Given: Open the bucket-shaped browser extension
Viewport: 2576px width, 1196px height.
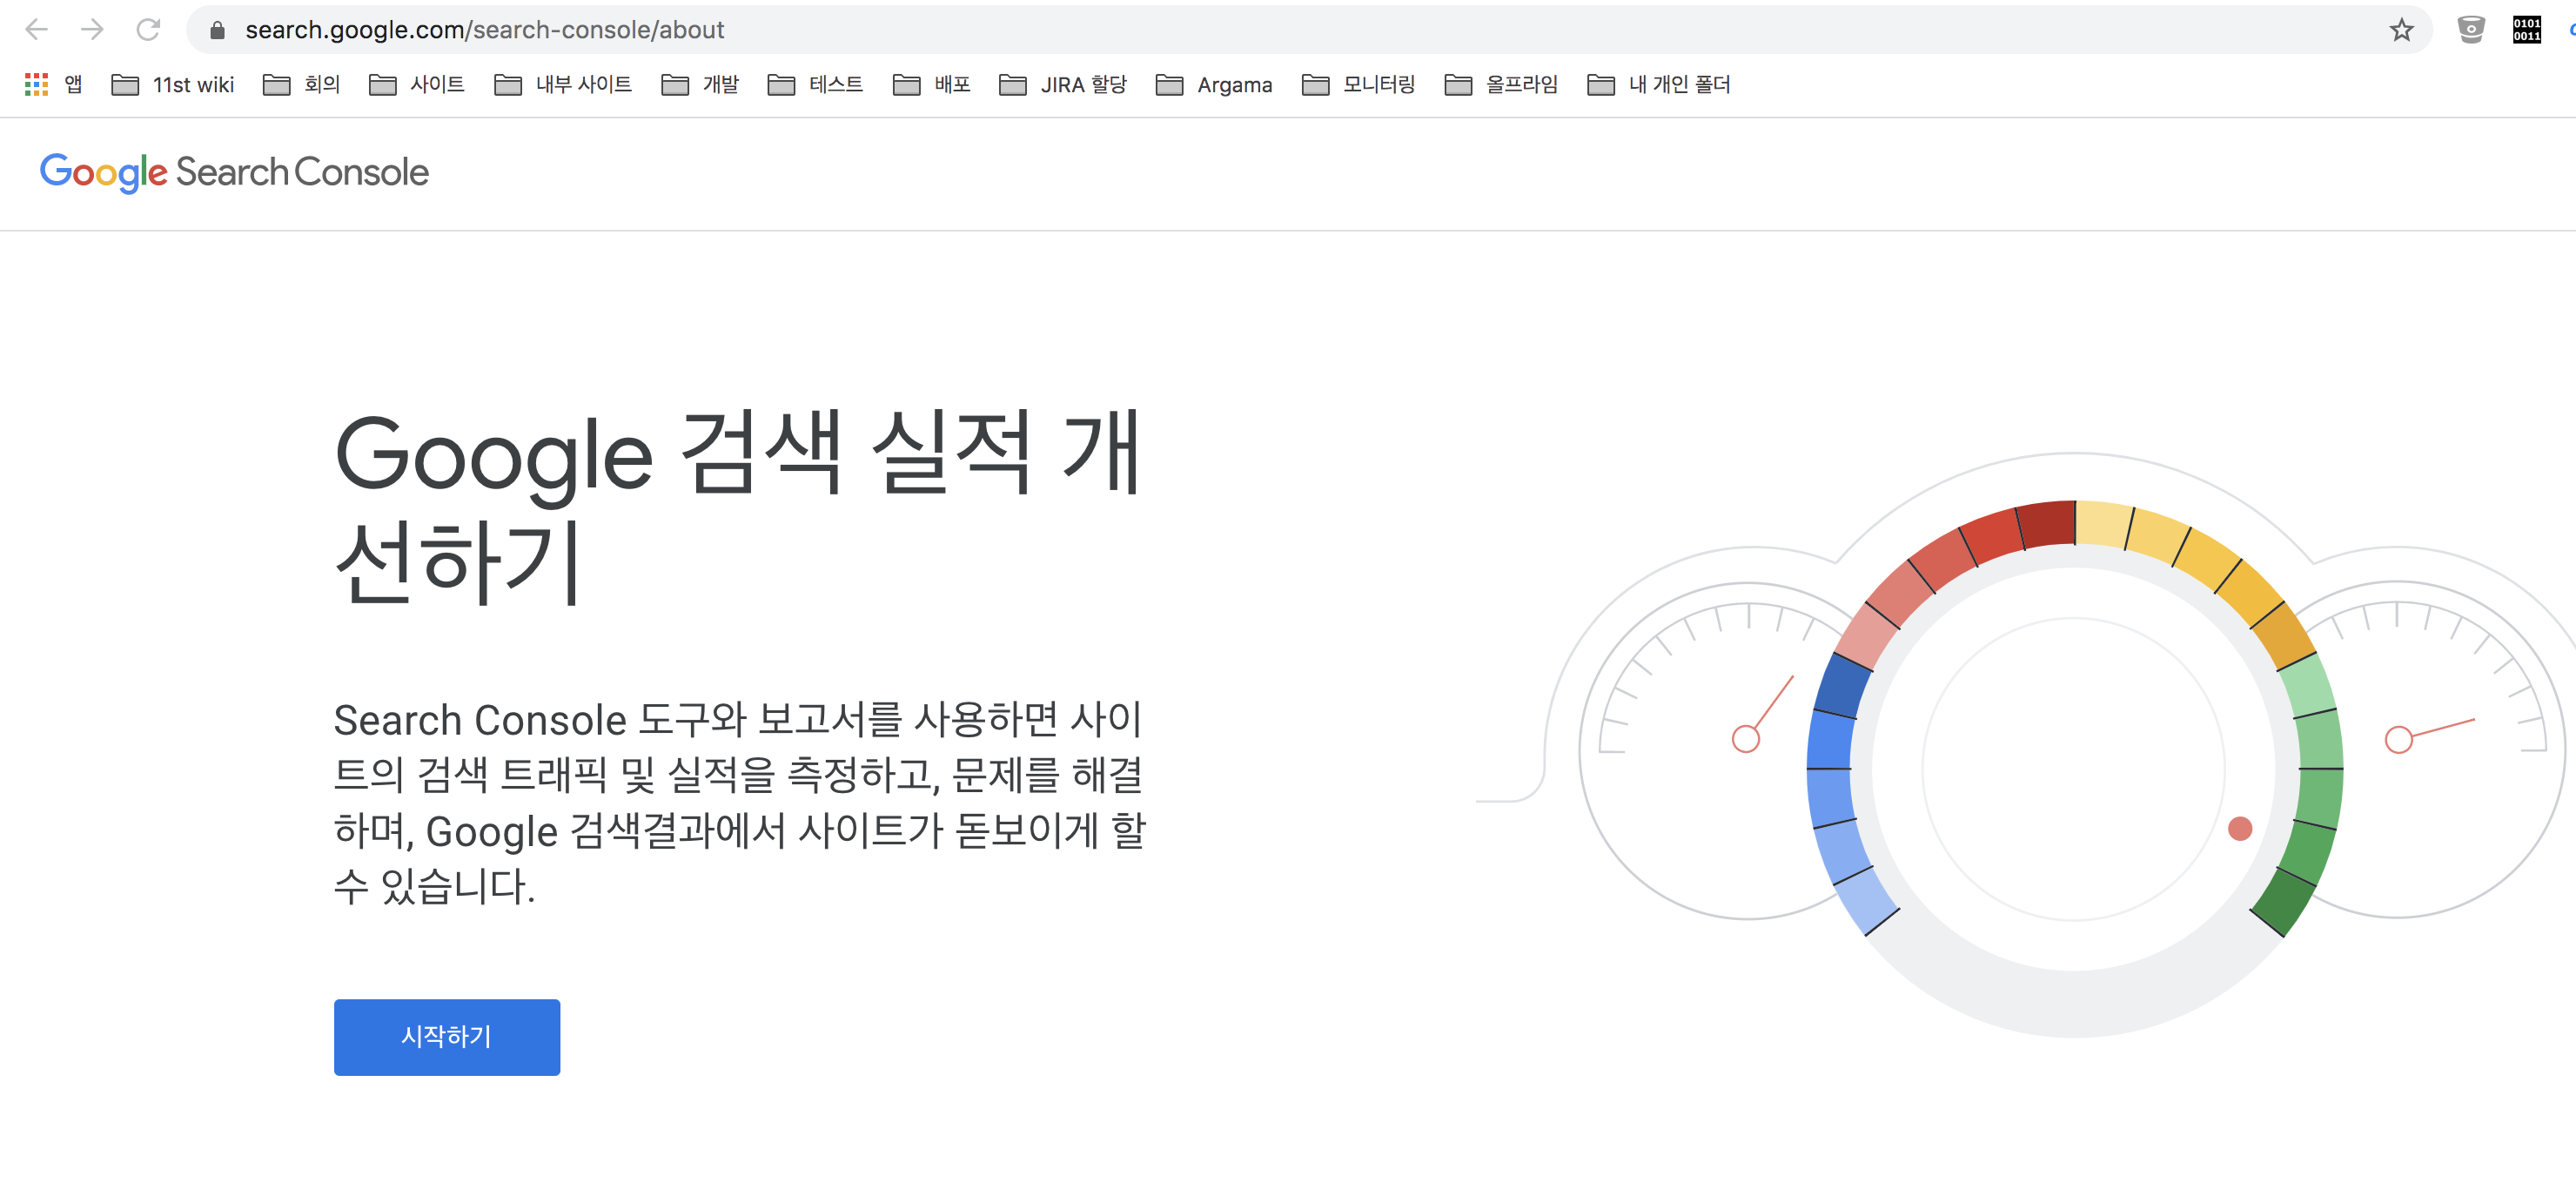Looking at the screenshot, I should pyautogui.click(x=2471, y=30).
